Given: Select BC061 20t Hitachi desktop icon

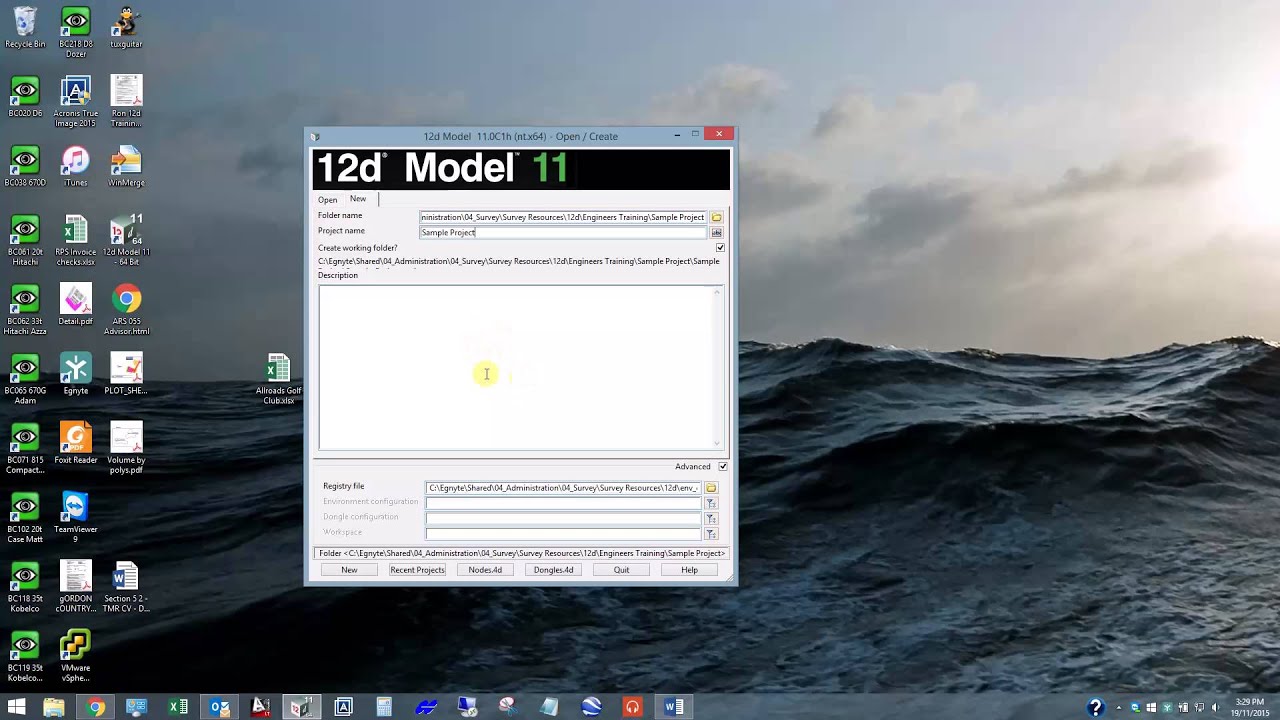Looking at the screenshot, I should pos(25,240).
